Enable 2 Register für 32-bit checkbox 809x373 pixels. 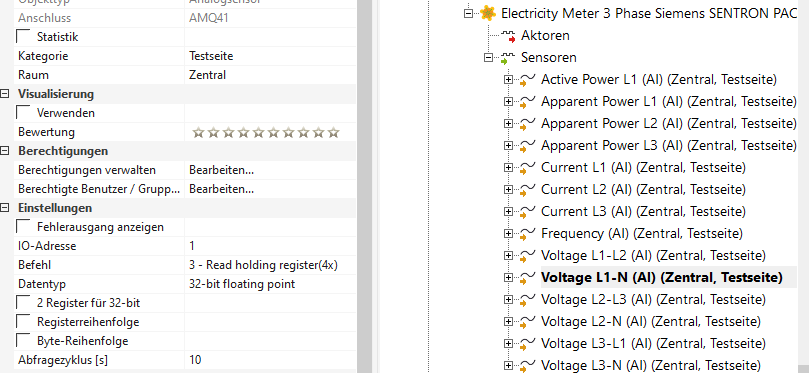click(x=23, y=303)
